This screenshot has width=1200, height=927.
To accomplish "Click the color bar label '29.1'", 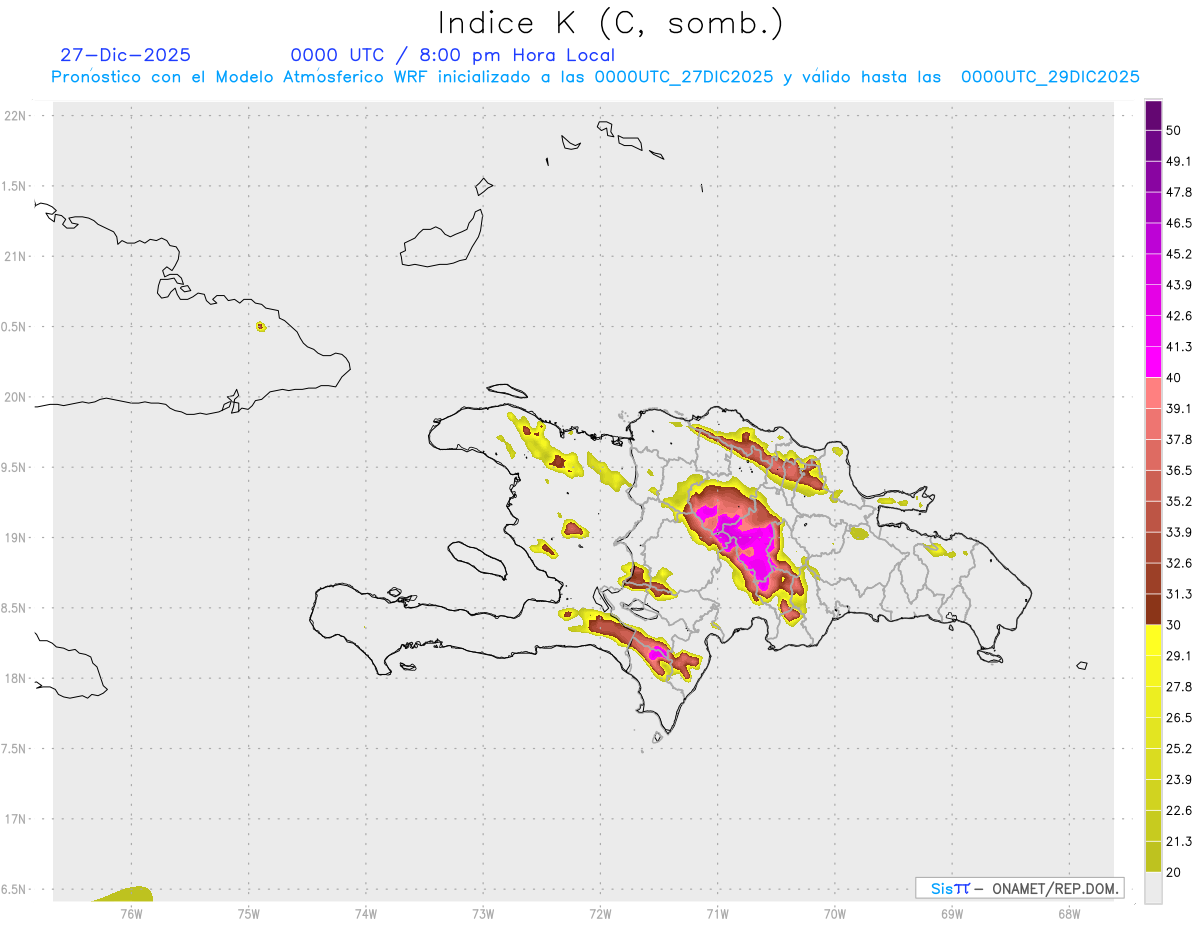I will [1179, 655].
